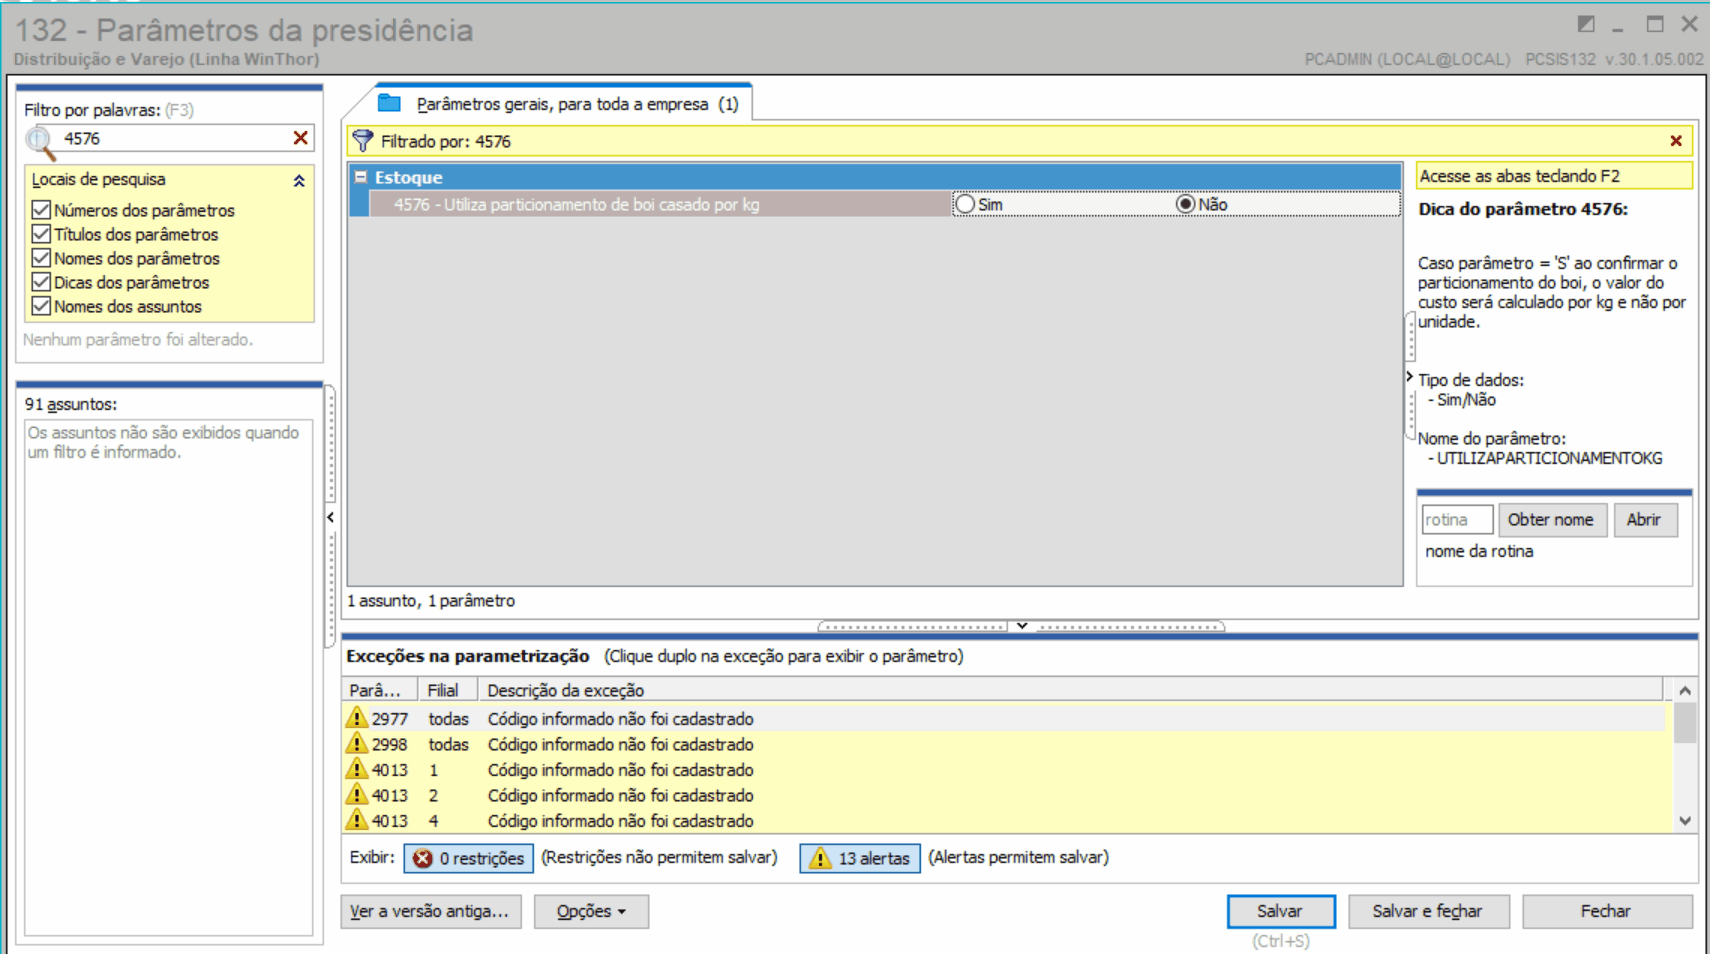Collapse the 'Locais de pesquisa' section
Viewport: 1710px width, 954px height.
[299, 181]
